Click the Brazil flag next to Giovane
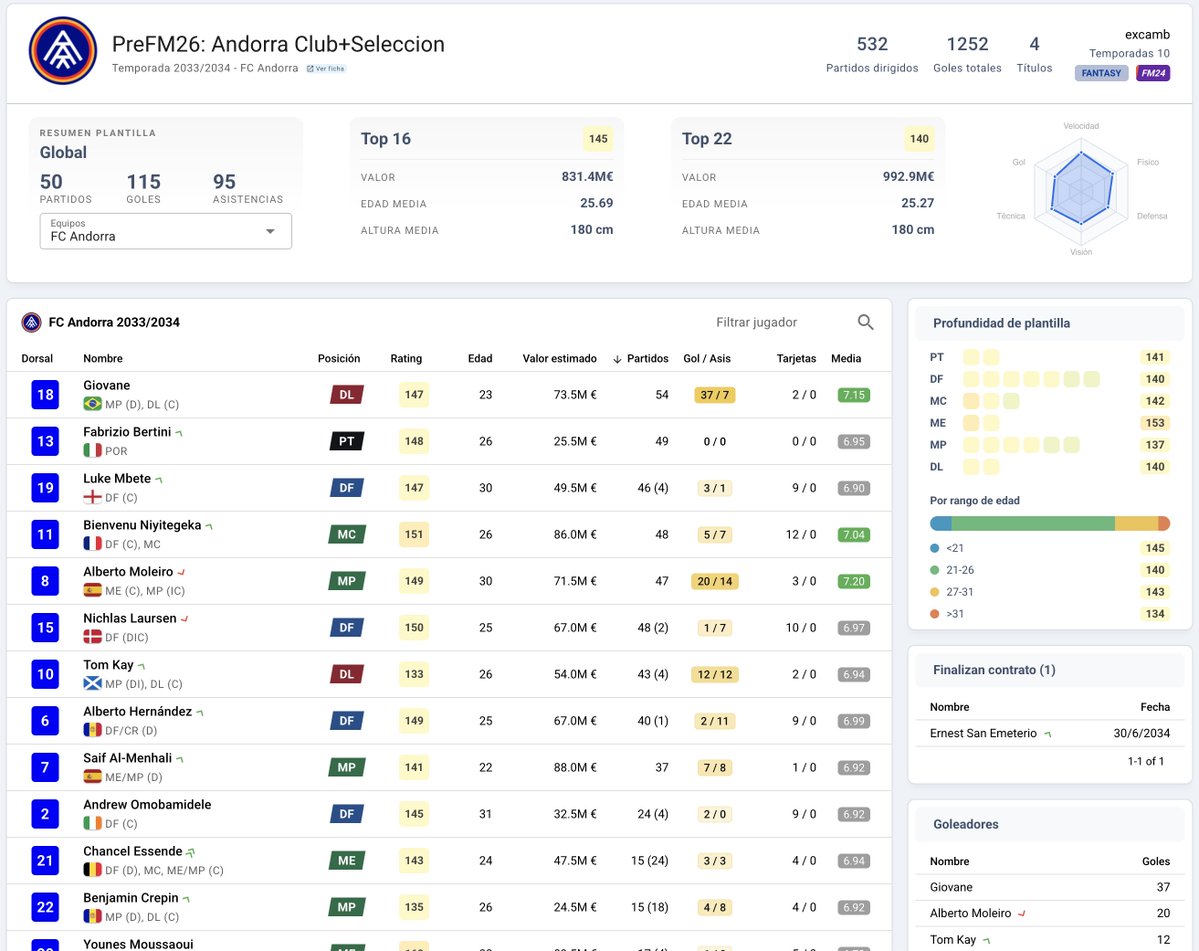 [93, 404]
